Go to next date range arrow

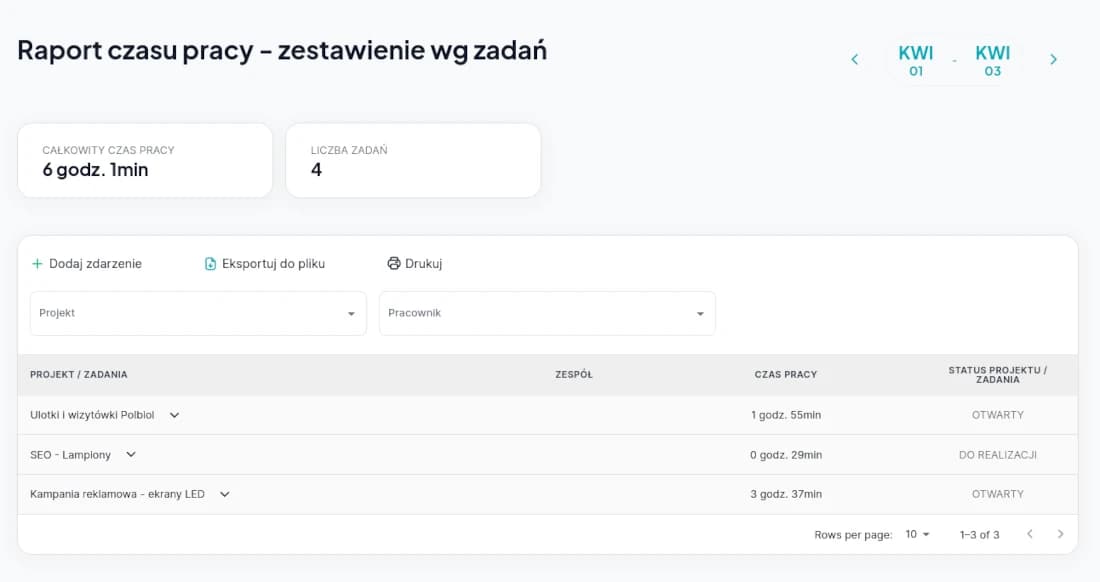(1053, 60)
